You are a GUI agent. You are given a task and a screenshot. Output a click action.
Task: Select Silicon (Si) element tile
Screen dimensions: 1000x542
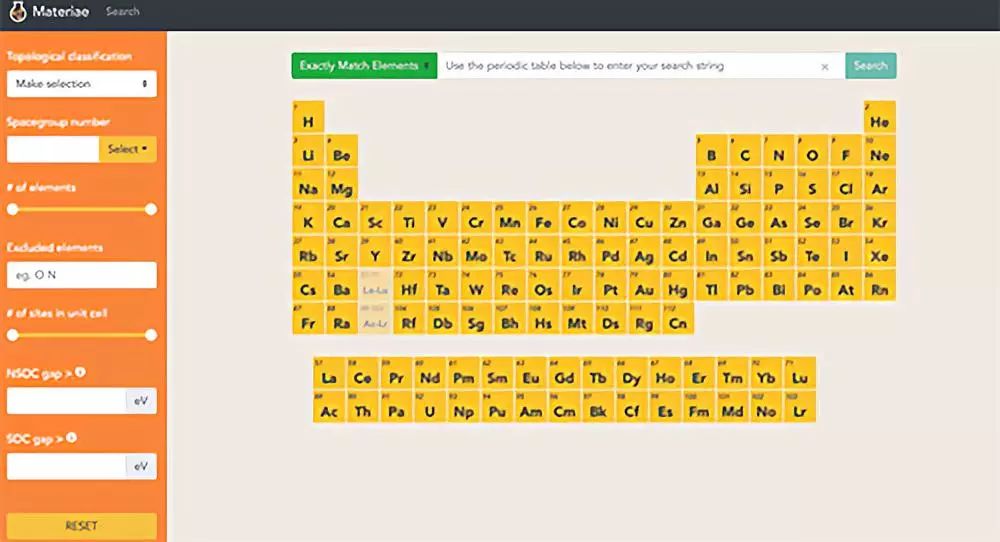coord(745,184)
